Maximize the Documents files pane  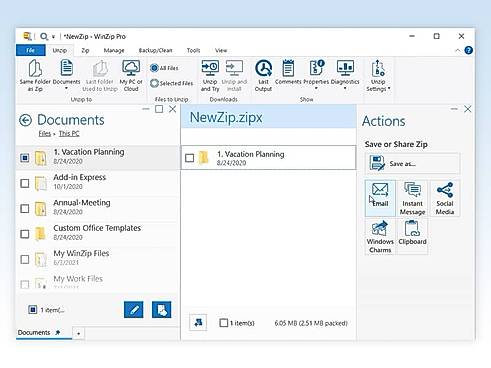(159, 109)
